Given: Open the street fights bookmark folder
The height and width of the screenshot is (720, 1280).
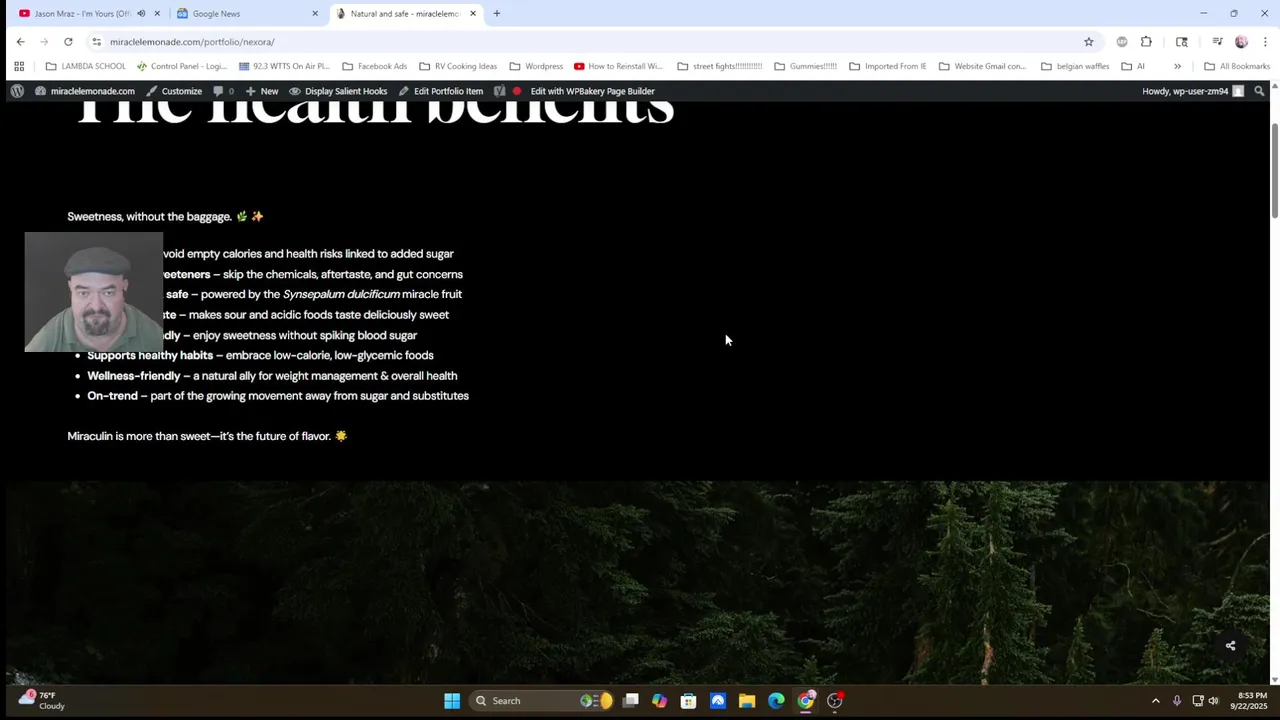Looking at the screenshot, I should point(719,66).
